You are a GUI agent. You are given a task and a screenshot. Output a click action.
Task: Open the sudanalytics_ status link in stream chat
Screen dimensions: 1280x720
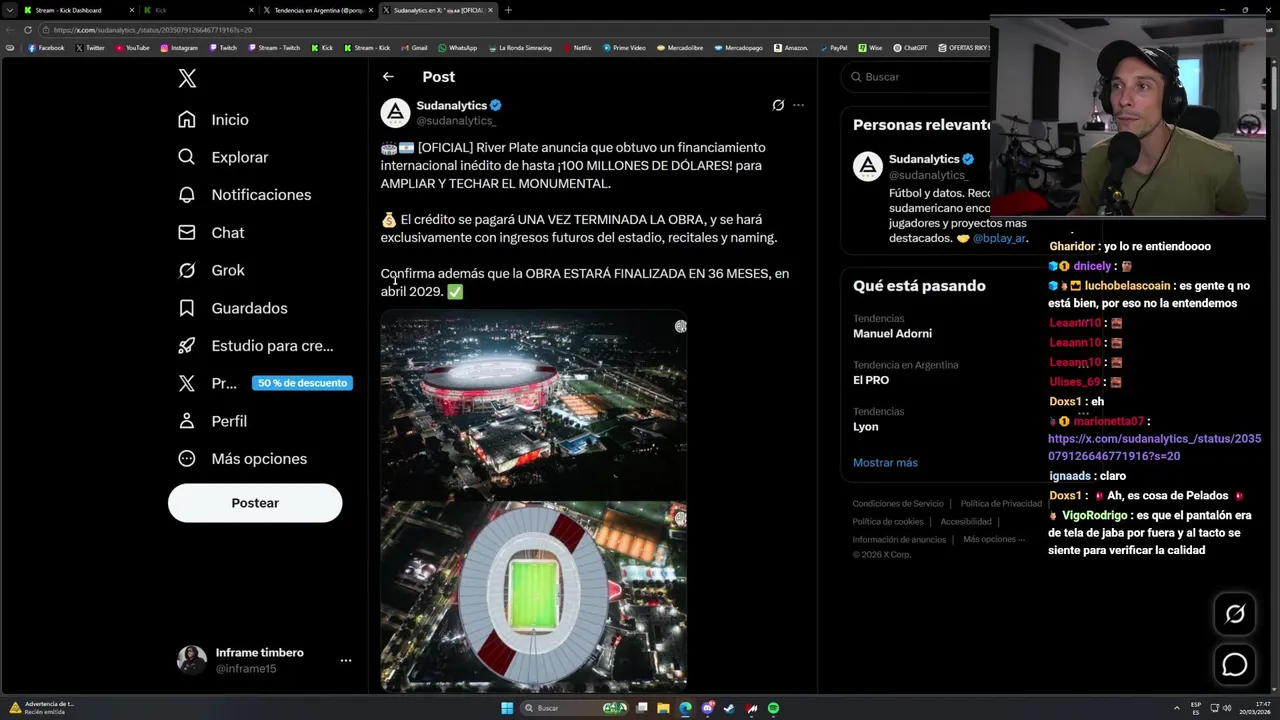point(1154,447)
